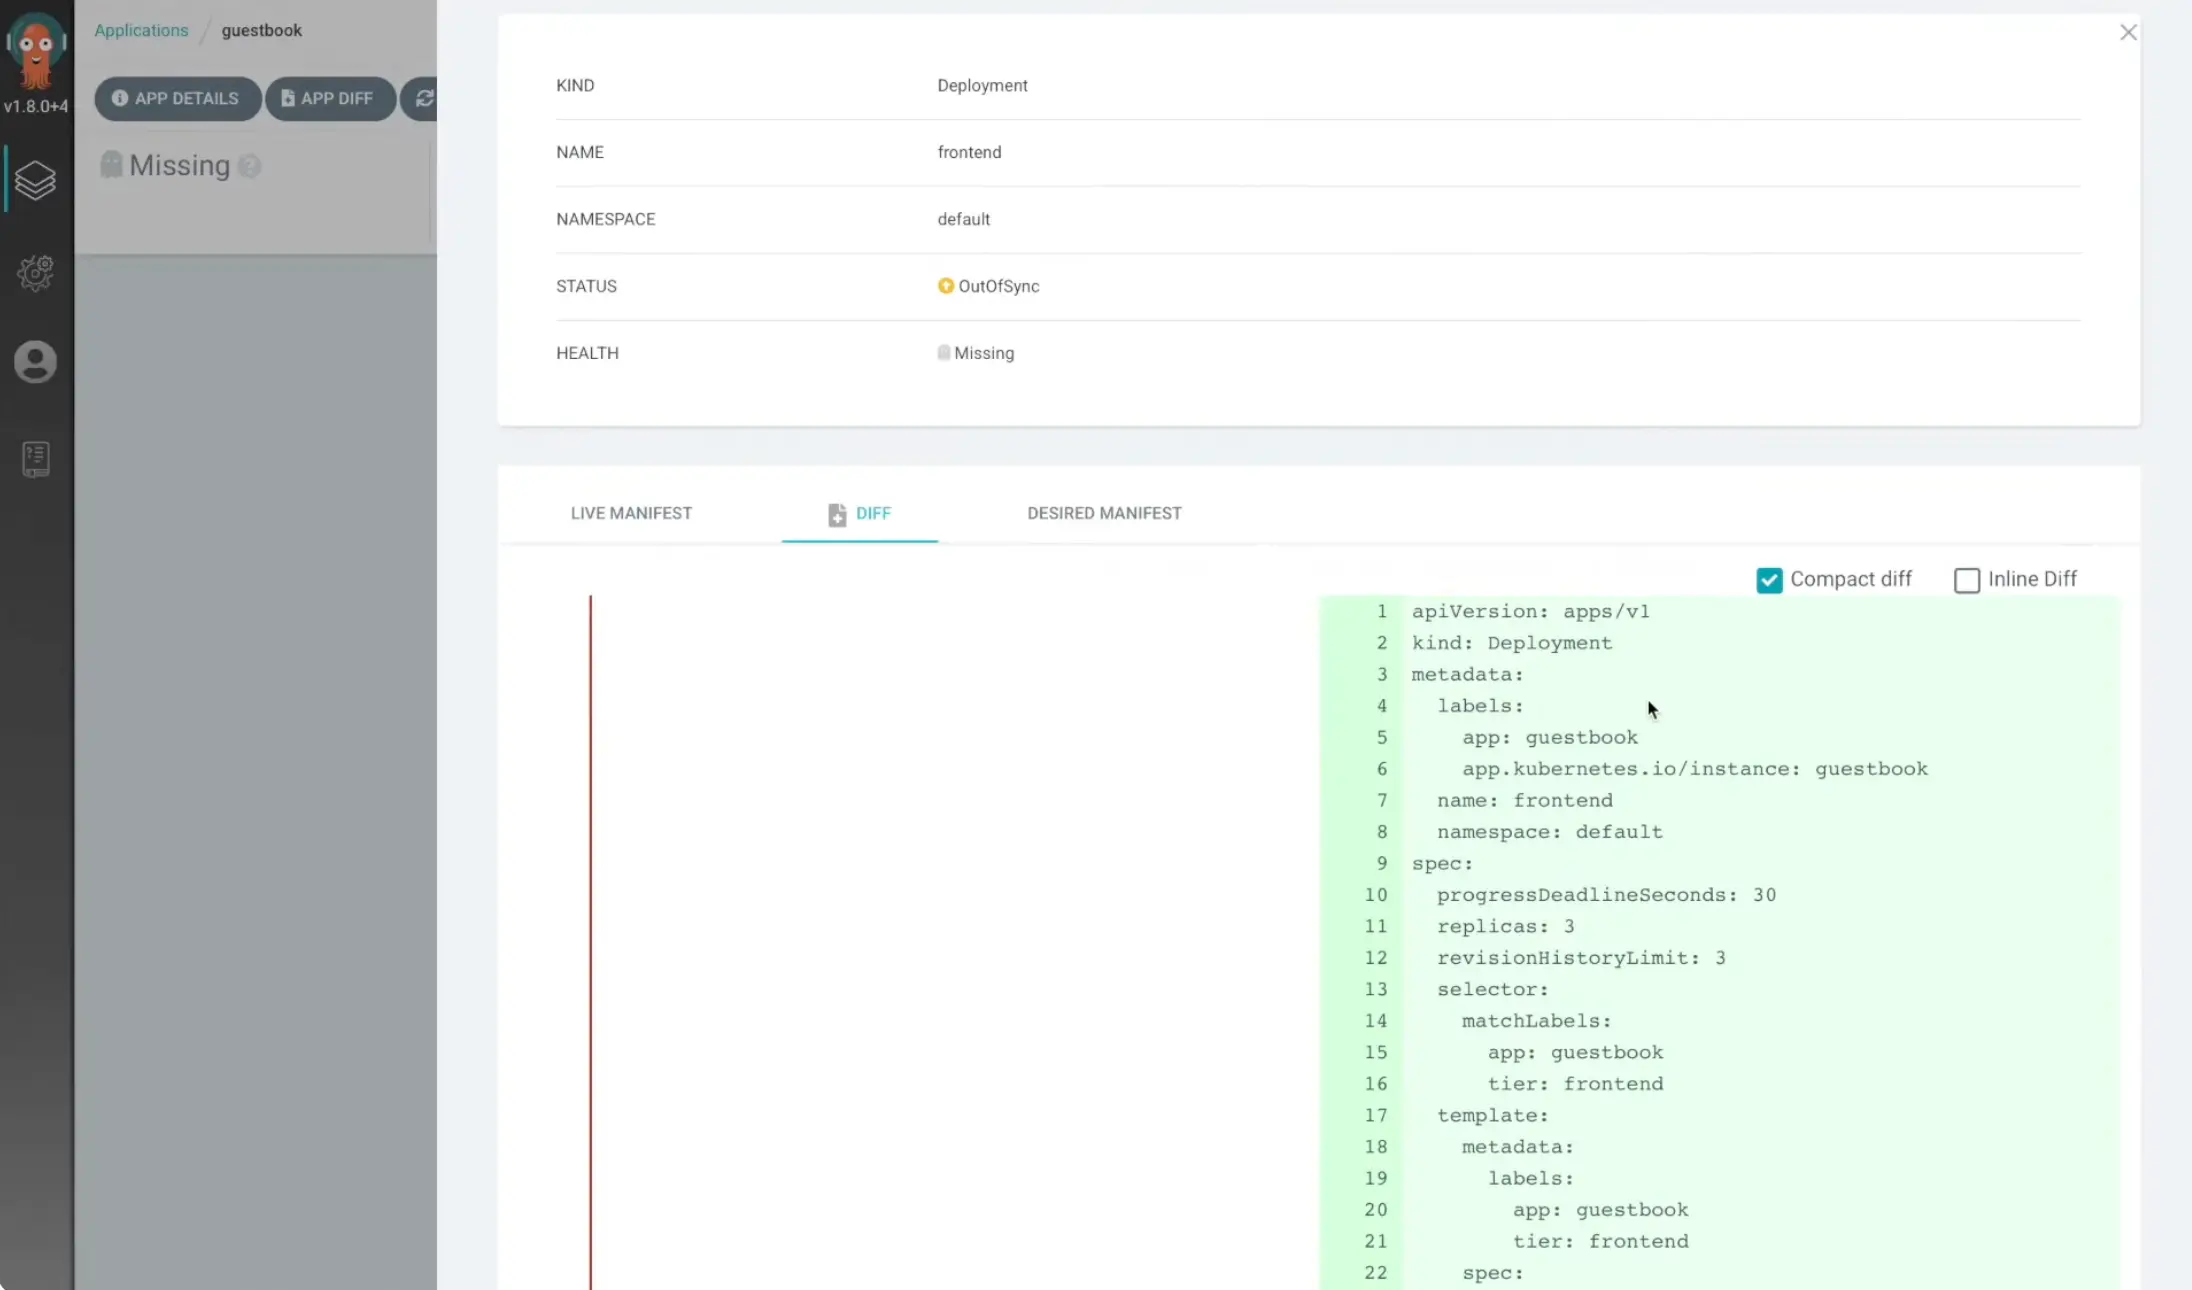Switch to the Desired Manifest tab

[x=1104, y=513]
